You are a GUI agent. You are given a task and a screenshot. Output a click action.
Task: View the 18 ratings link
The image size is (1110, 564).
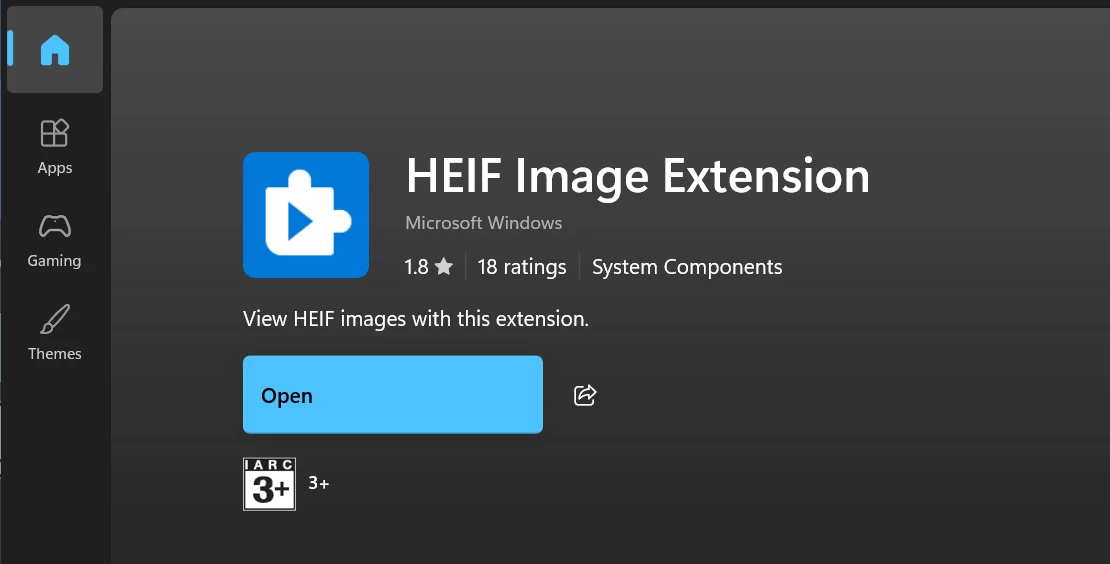(522, 267)
